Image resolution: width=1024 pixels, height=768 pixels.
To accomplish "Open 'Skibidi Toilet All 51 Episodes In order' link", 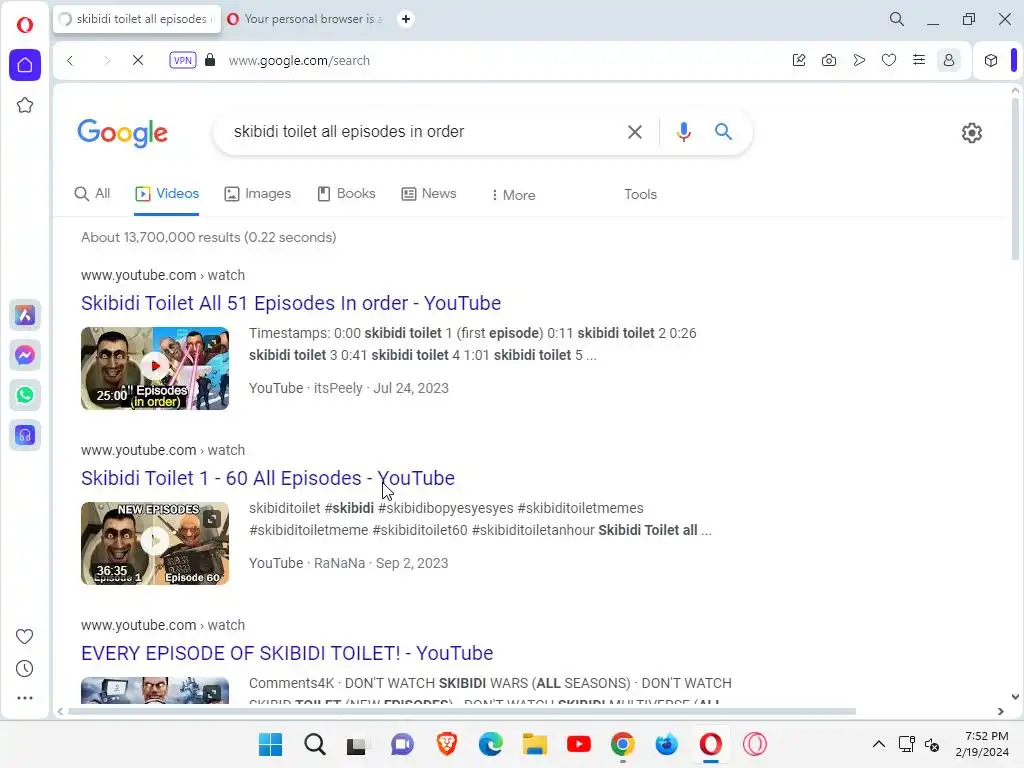I will (x=291, y=303).
